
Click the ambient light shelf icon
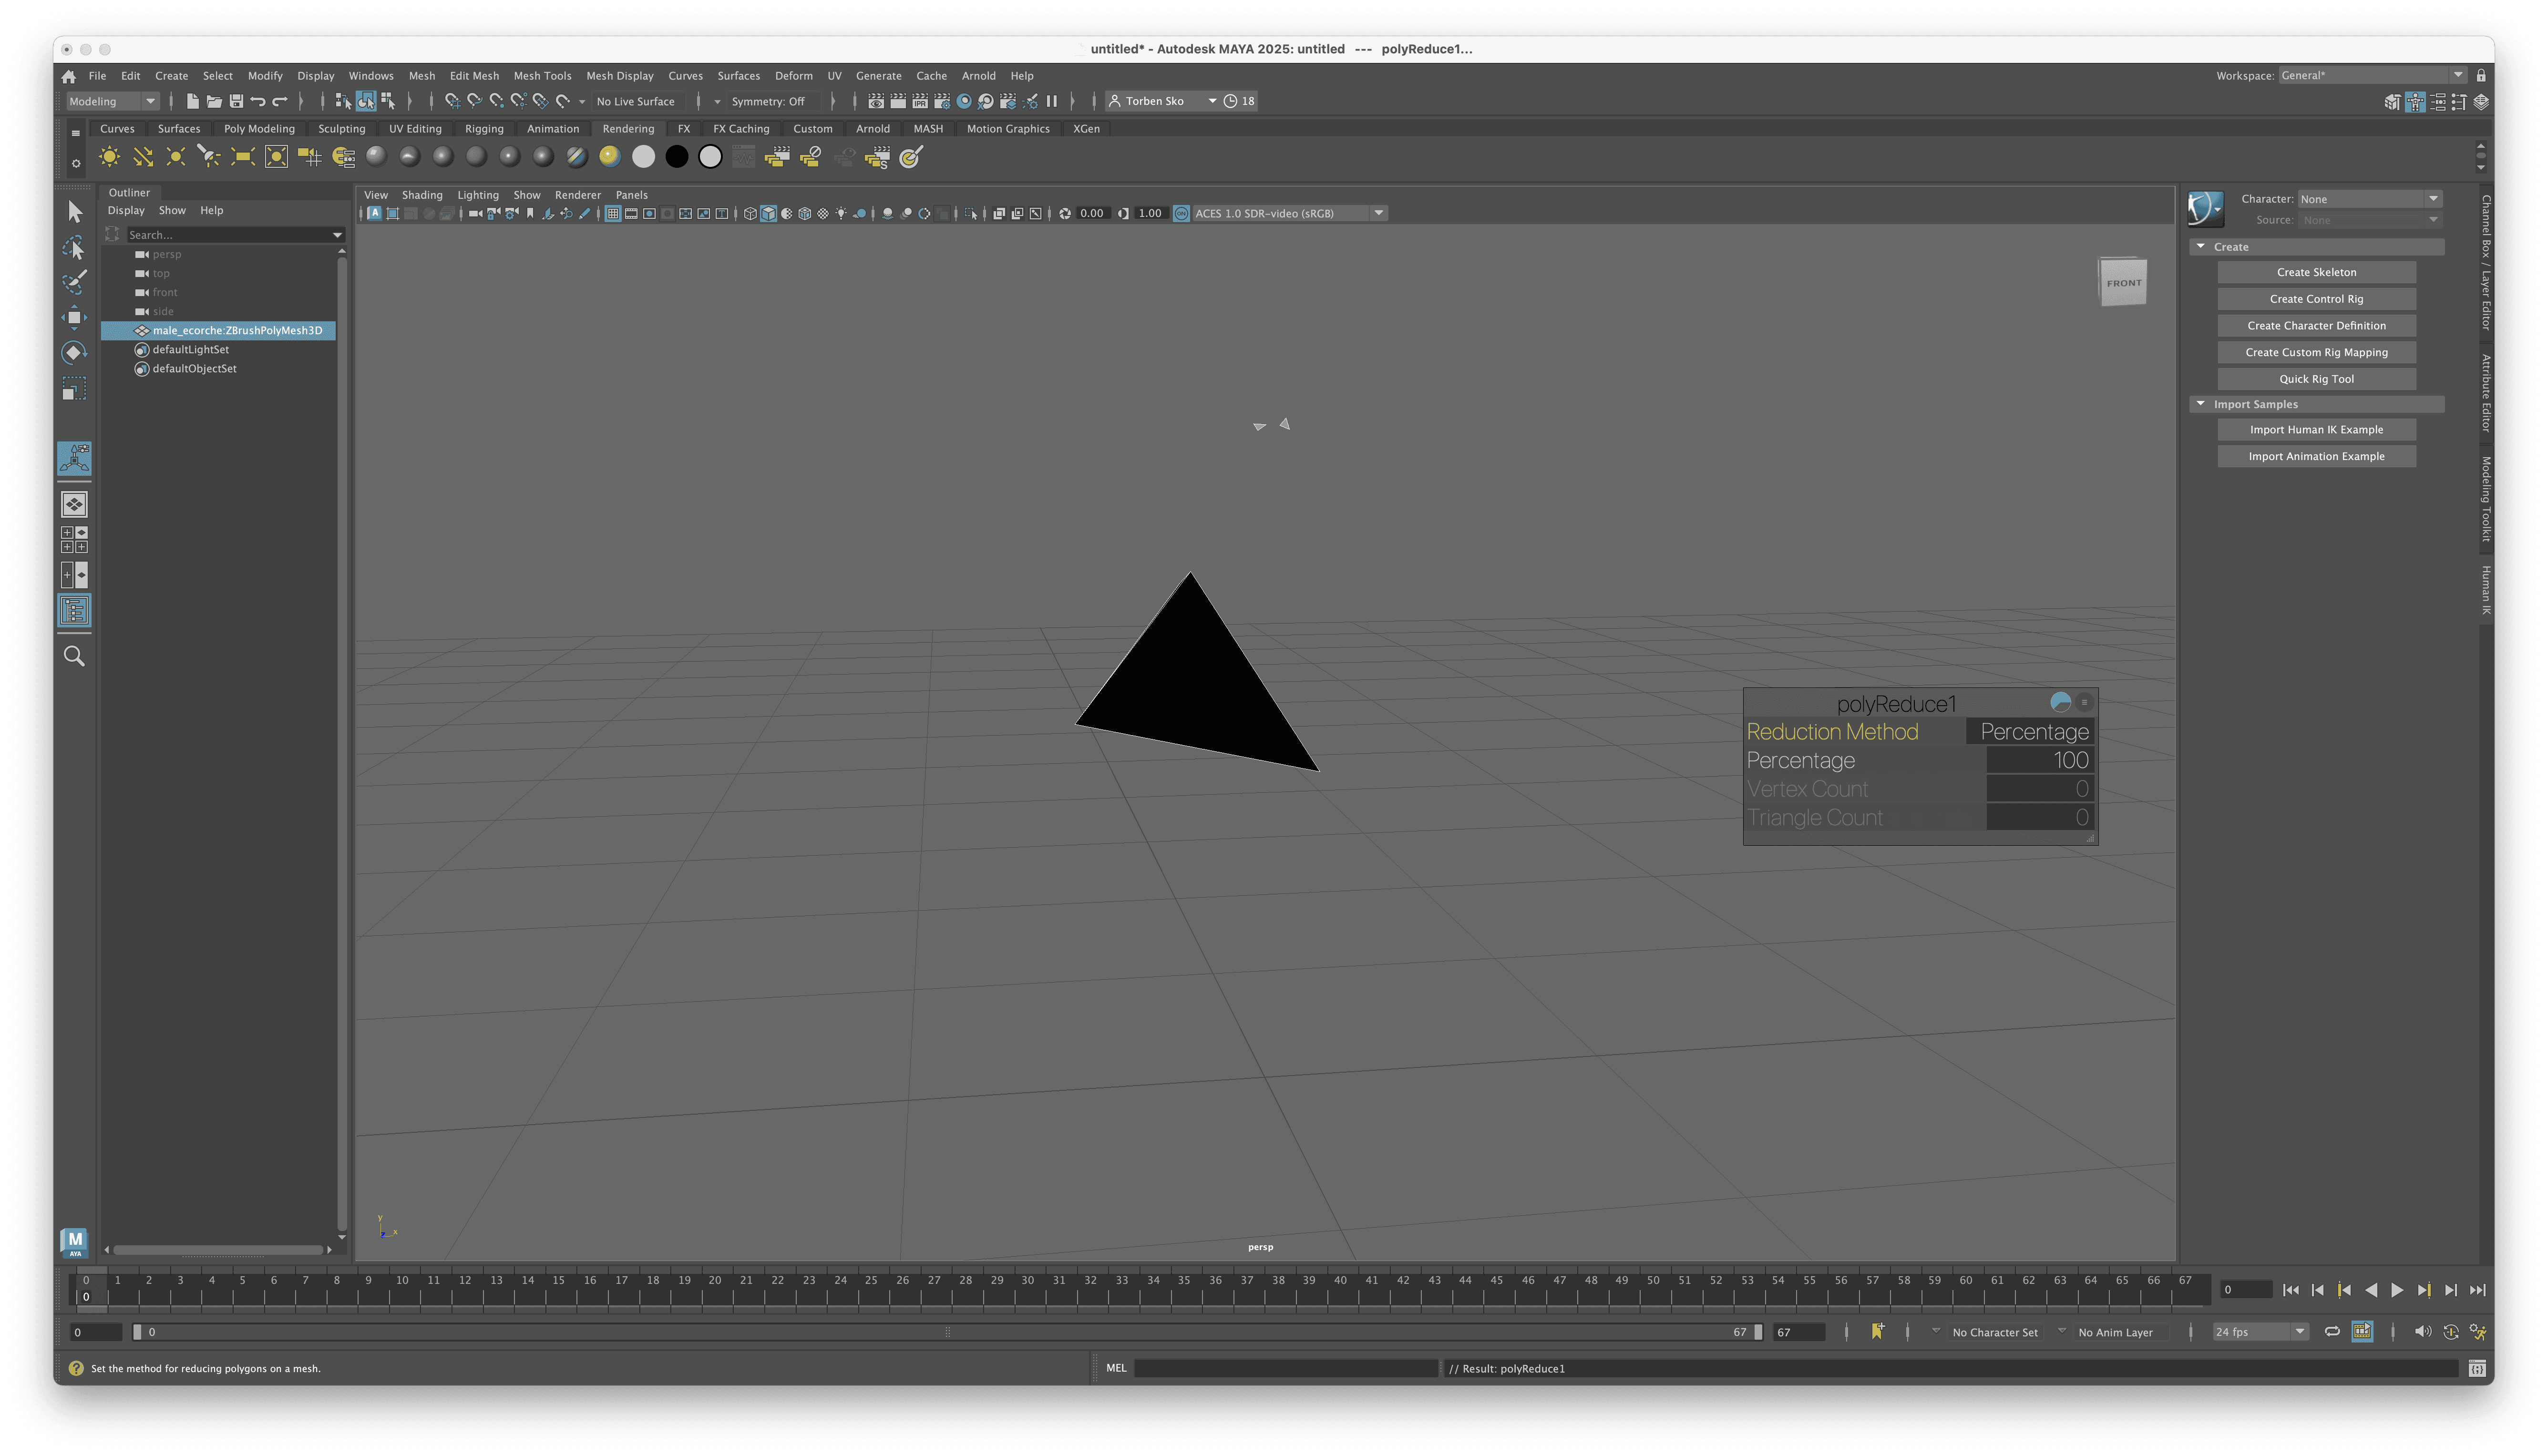[109, 157]
